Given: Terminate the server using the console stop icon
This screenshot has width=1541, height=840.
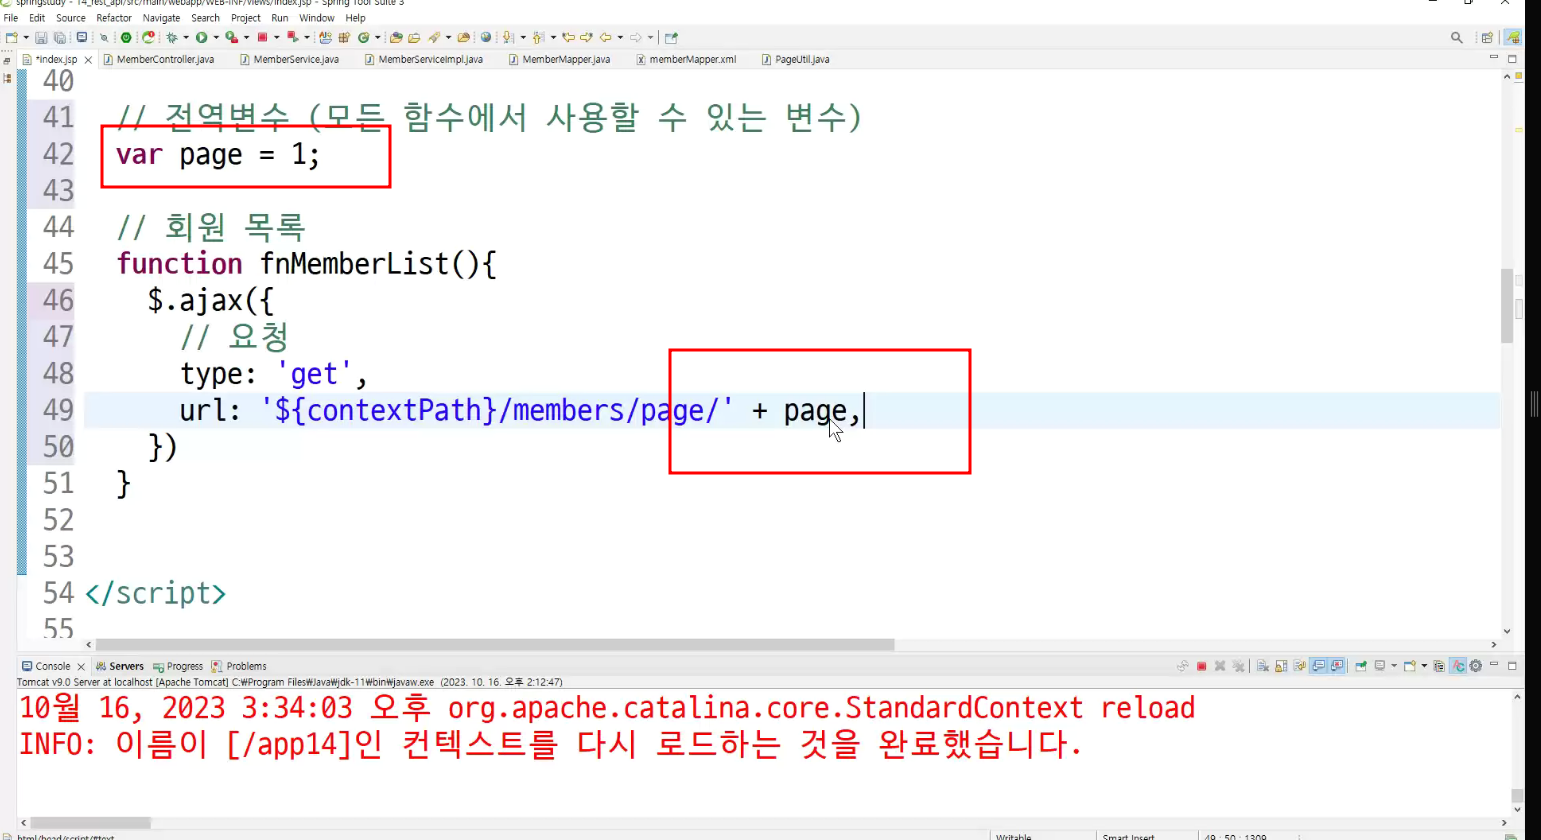Looking at the screenshot, I should [1202, 666].
